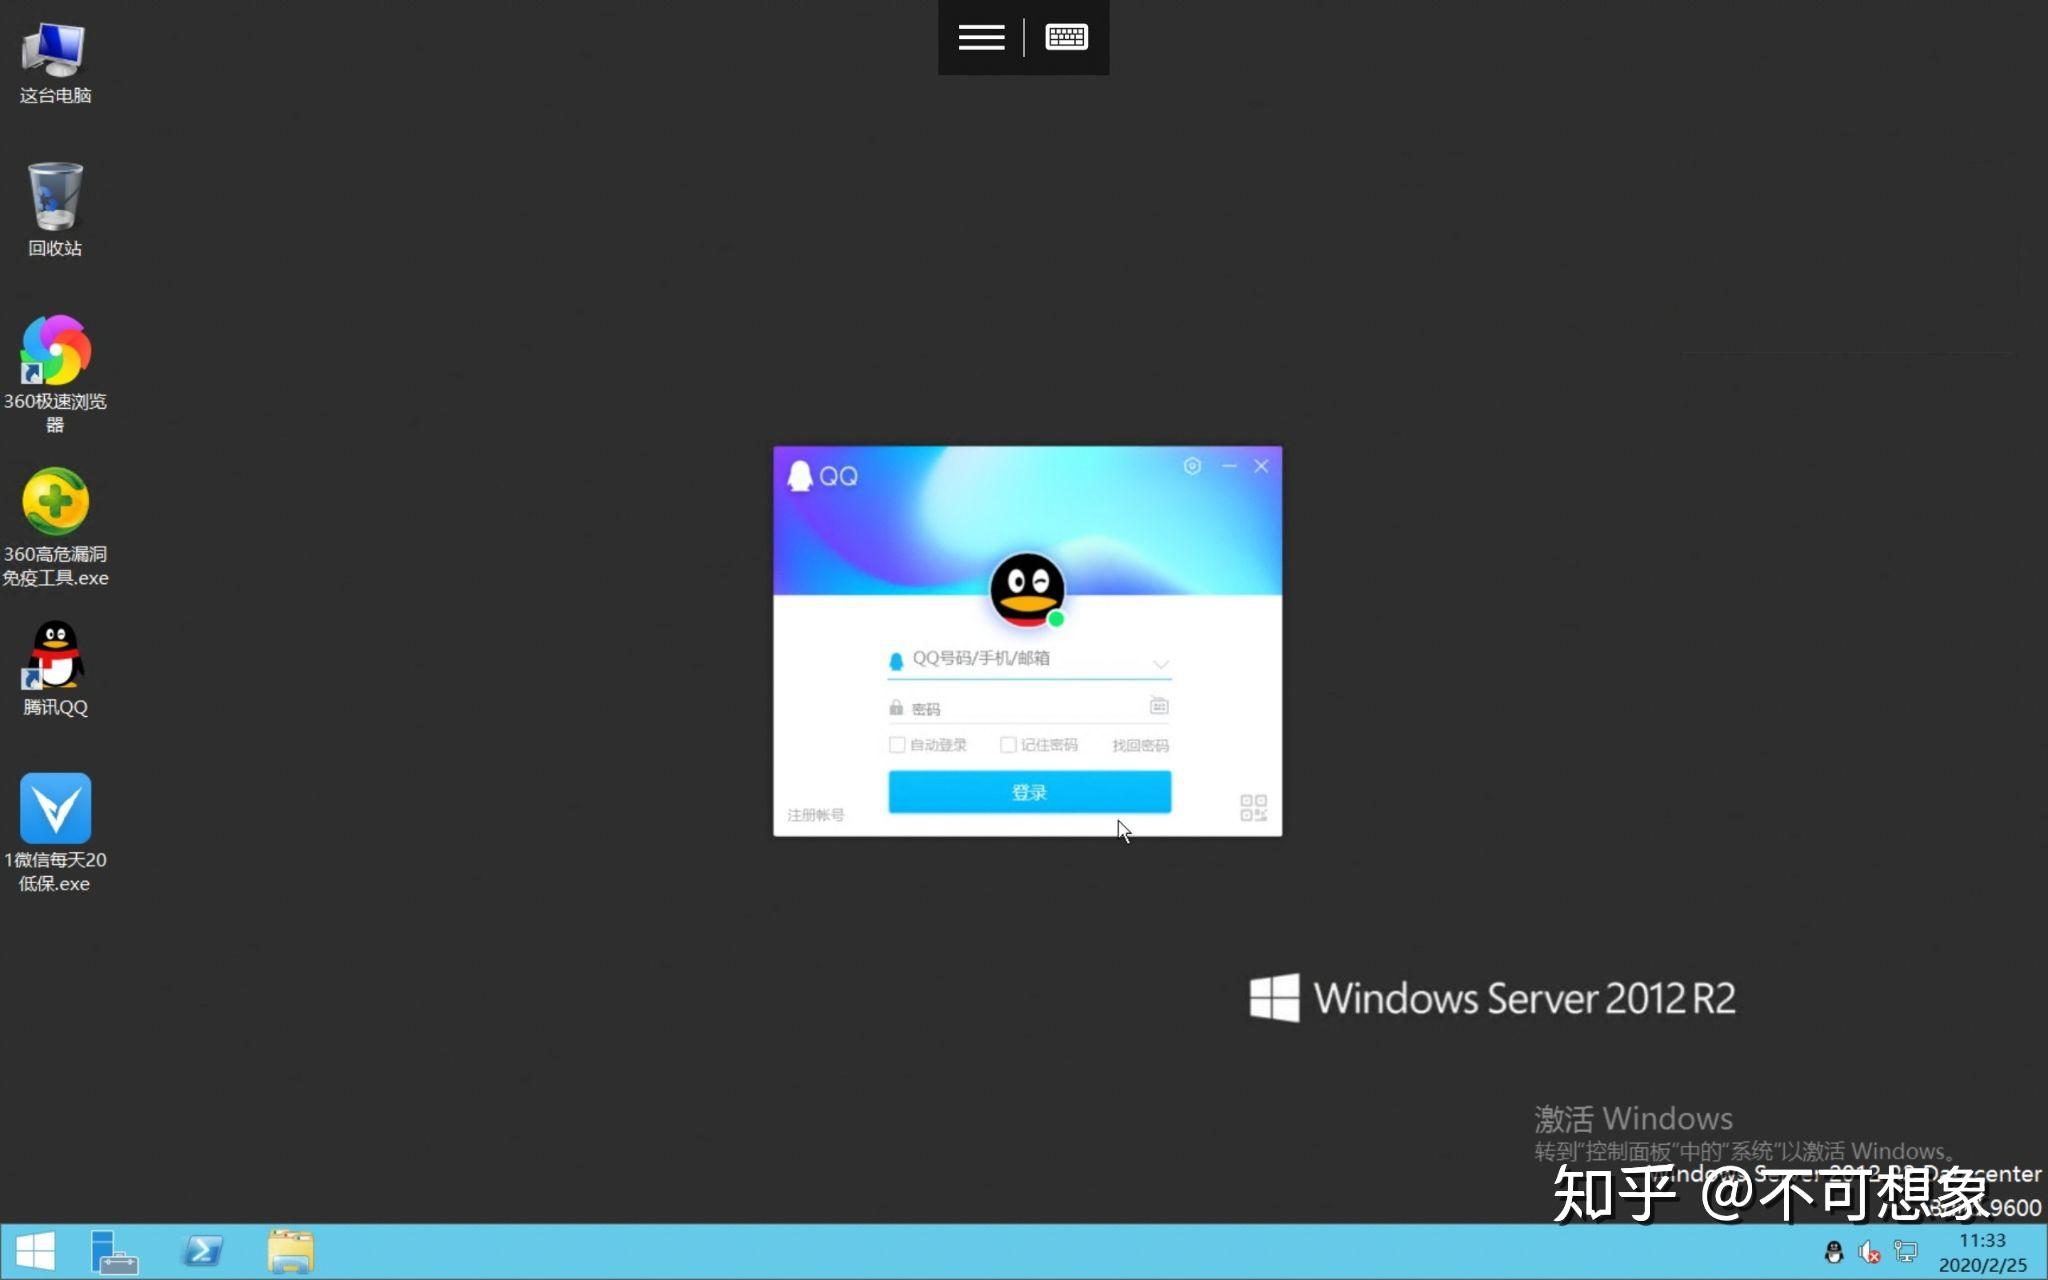This screenshot has height=1280, width=2048.
Task: Open PowerShell from the taskbar
Action: [202, 1251]
